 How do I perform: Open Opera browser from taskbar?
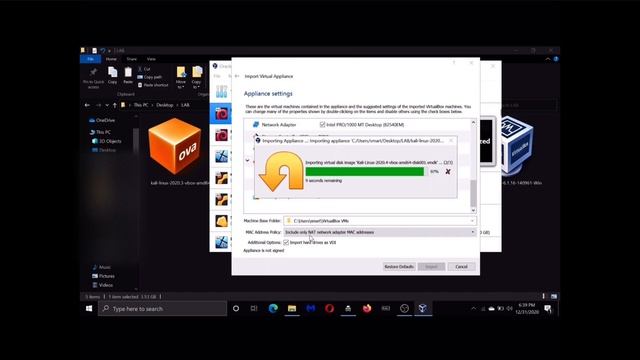[x=329, y=309]
